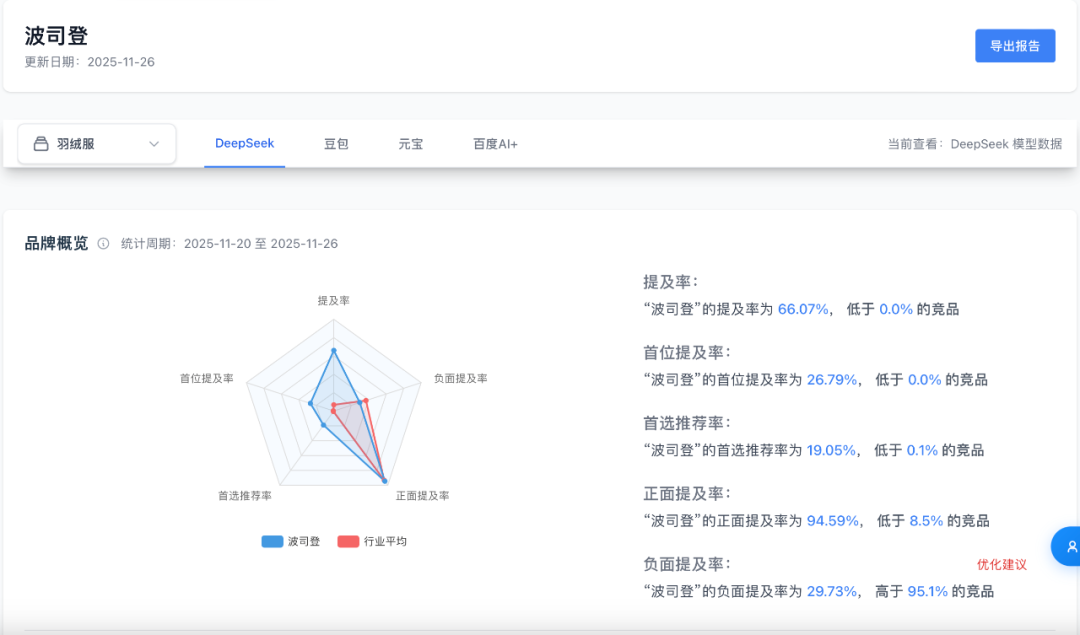Switch to the 百度AI+ tab
The width and height of the screenshot is (1080, 635).
495,144
